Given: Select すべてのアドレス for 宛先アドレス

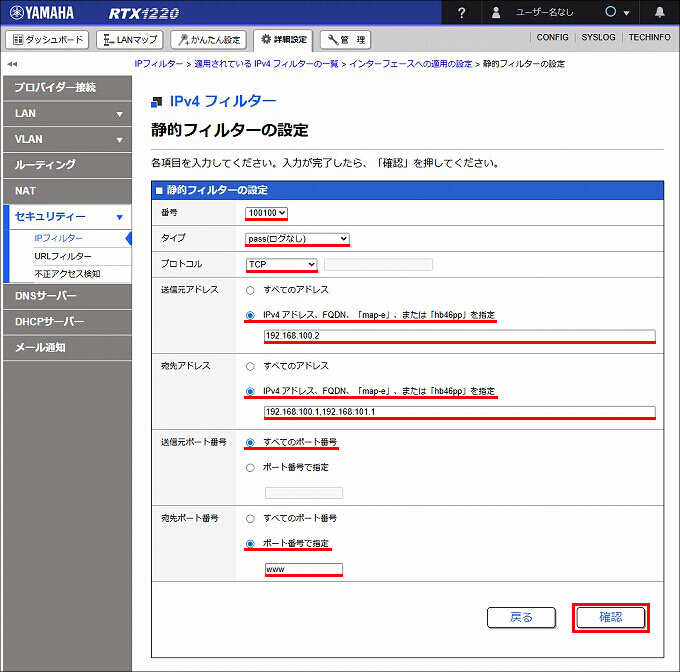Looking at the screenshot, I should click(250, 367).
